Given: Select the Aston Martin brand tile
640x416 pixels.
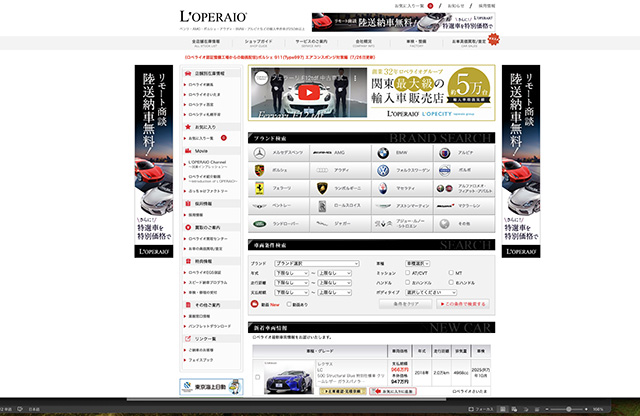Looking at the screenshot, I should [x=402, y=206].
